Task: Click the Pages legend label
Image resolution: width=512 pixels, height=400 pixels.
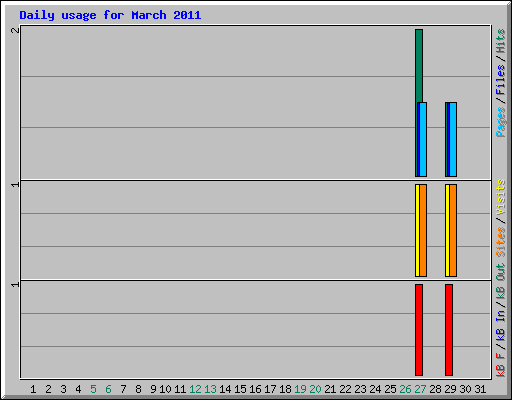Action: tap(500, 122)
